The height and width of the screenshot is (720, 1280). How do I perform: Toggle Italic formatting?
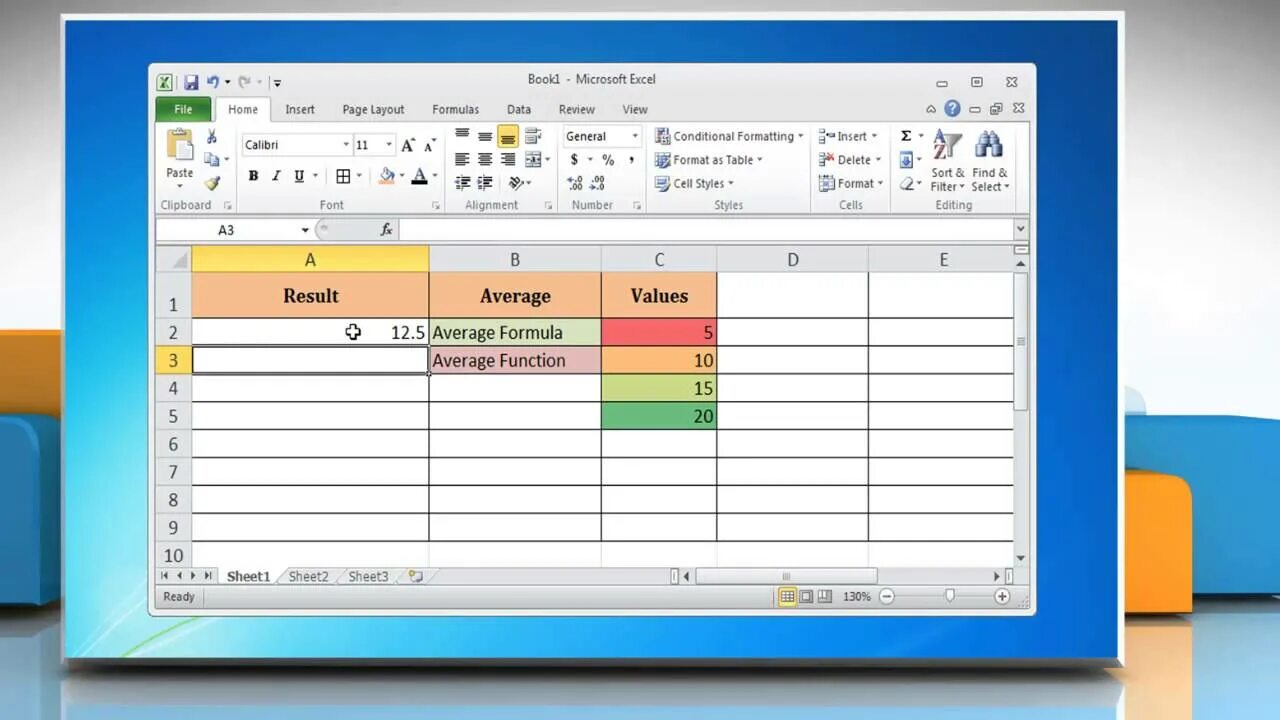coord(276,176)
